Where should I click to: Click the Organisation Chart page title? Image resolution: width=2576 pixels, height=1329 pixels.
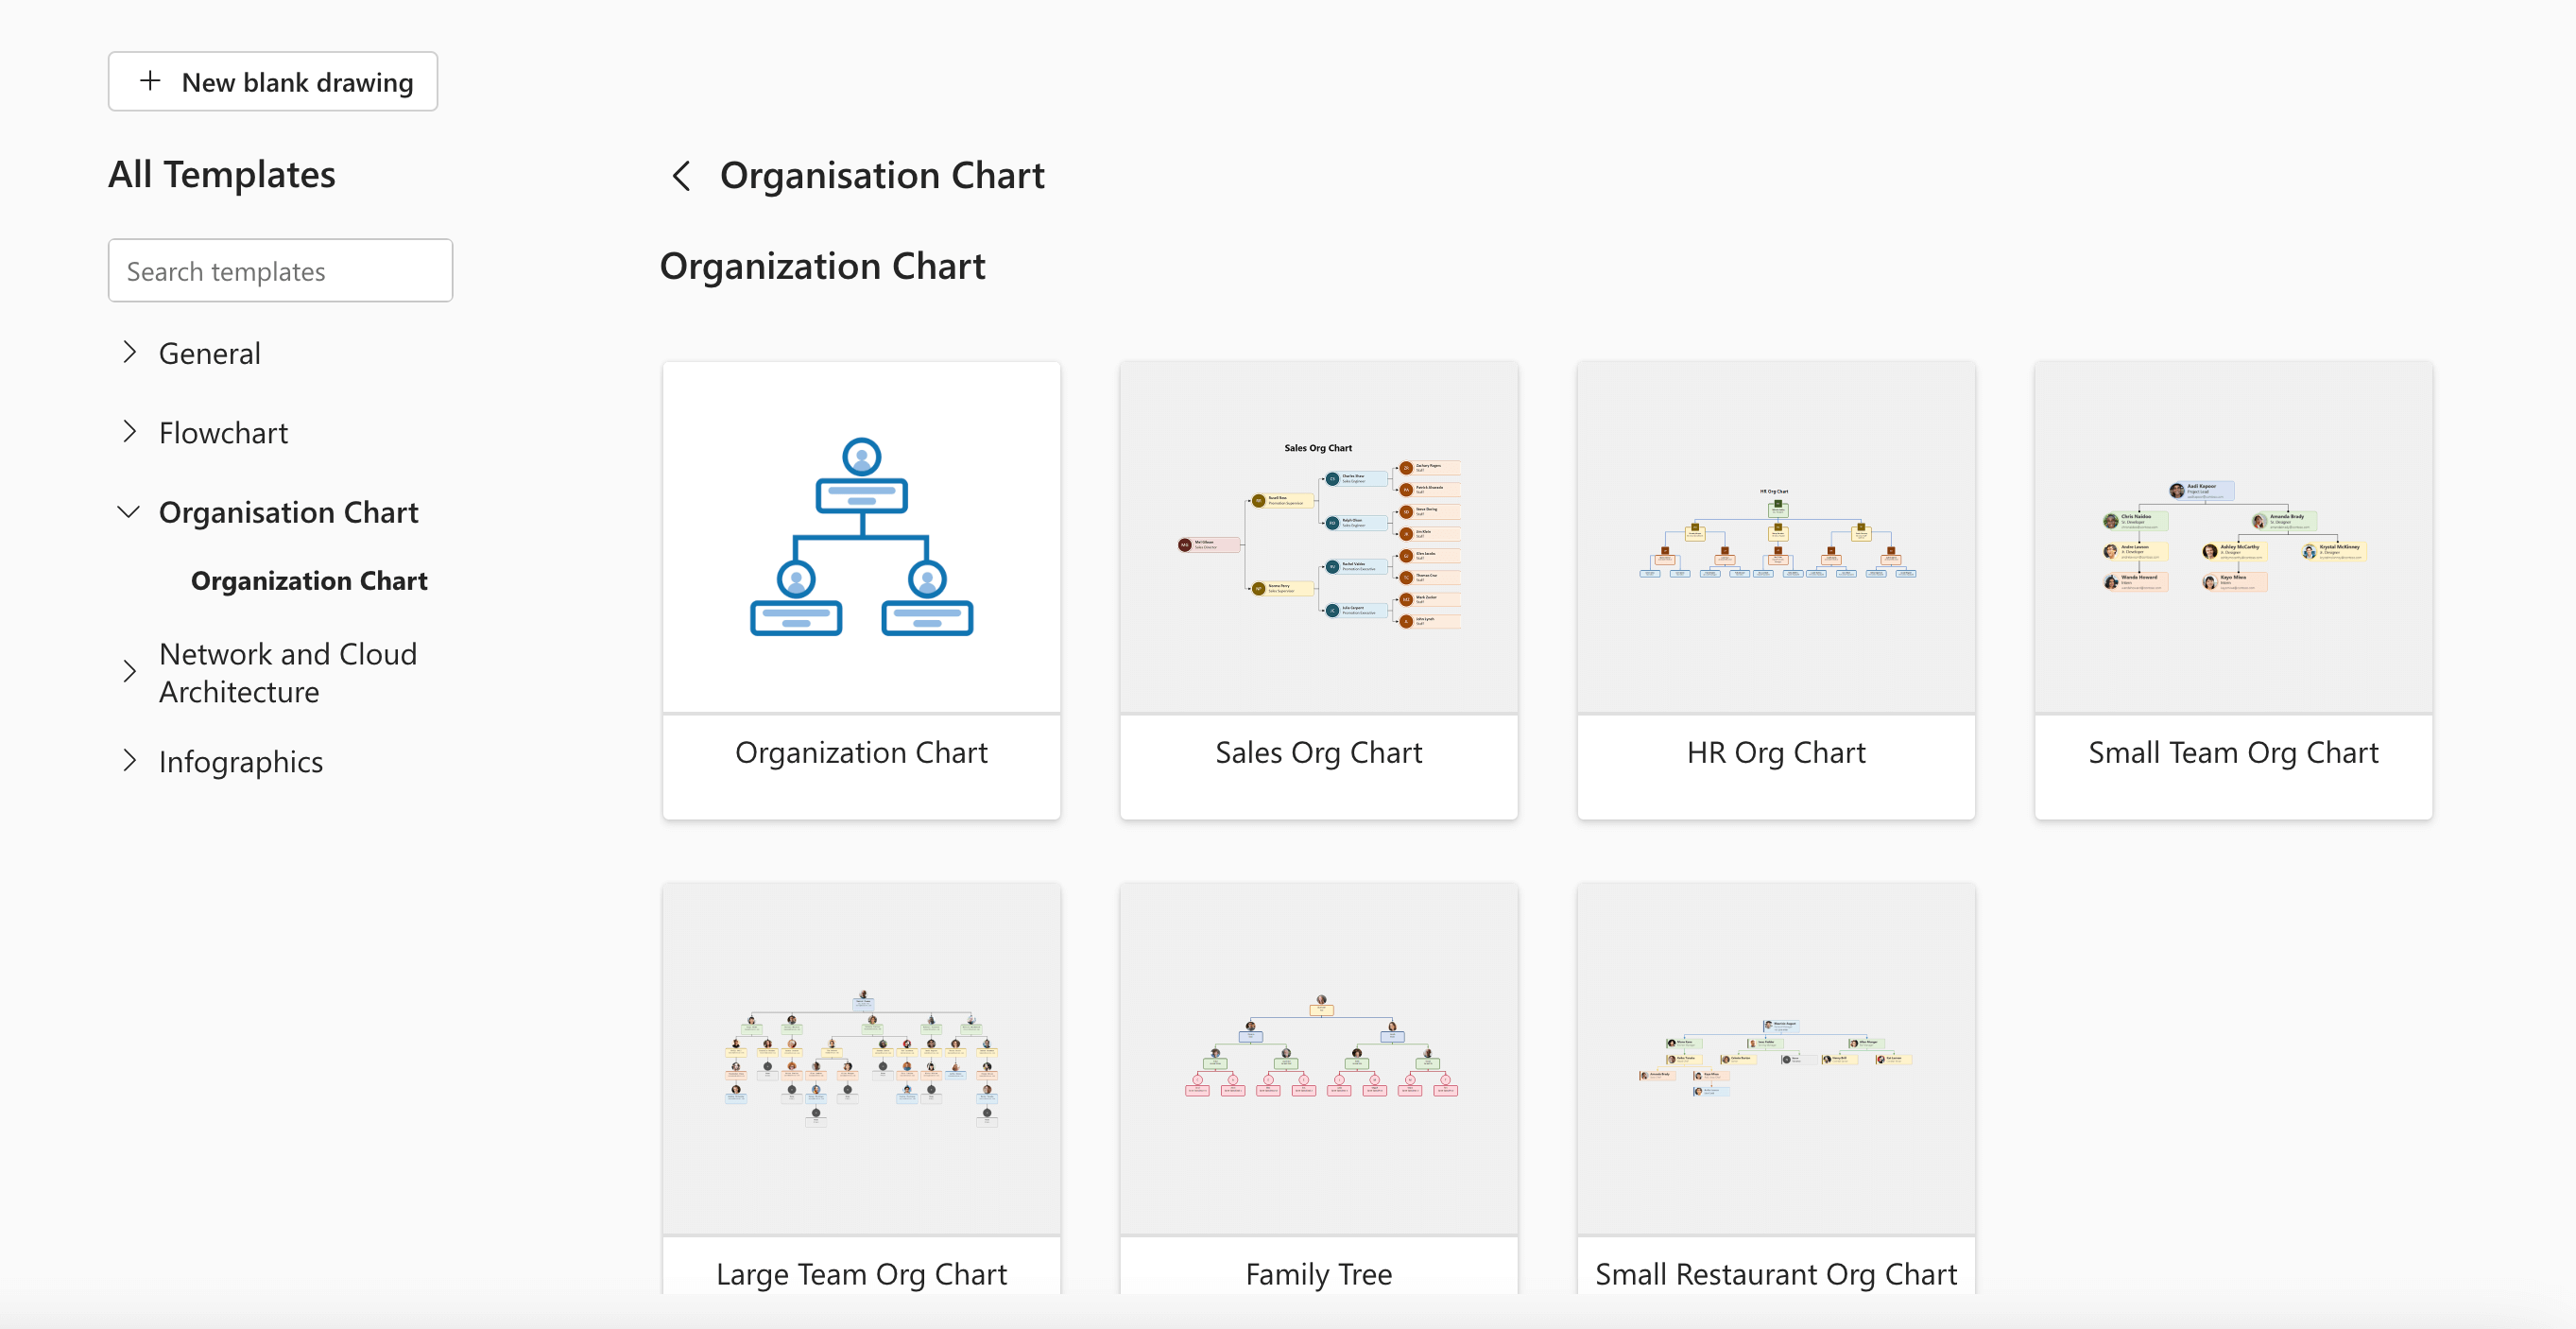883,175
